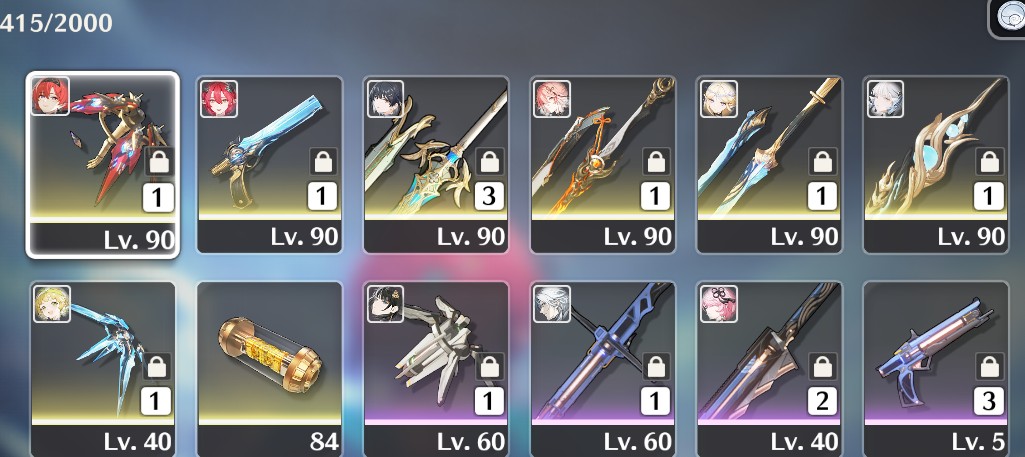Select the red and gold gauntlets weapon card
1025x457 pixels.
pos(103,165)
